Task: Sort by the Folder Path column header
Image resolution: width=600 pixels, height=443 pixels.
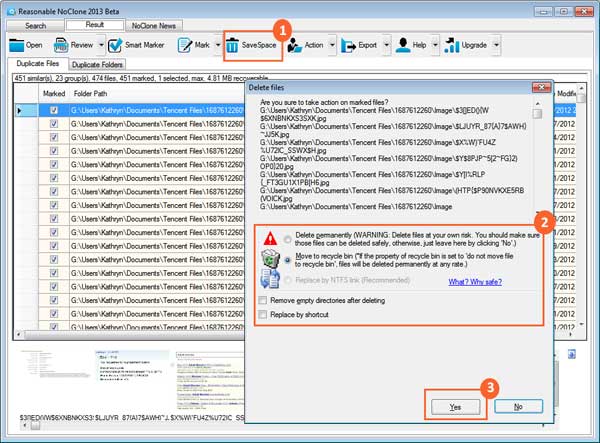Action: (90, 93)
